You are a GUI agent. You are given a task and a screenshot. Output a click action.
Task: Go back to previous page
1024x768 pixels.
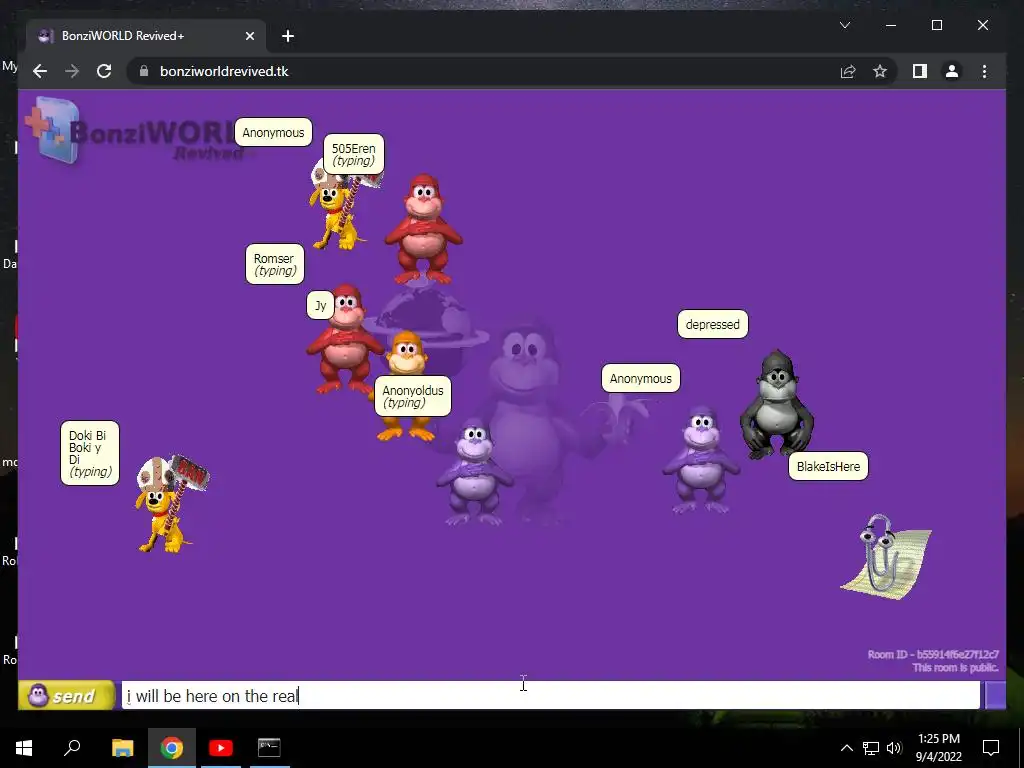[x=40, y=71]
